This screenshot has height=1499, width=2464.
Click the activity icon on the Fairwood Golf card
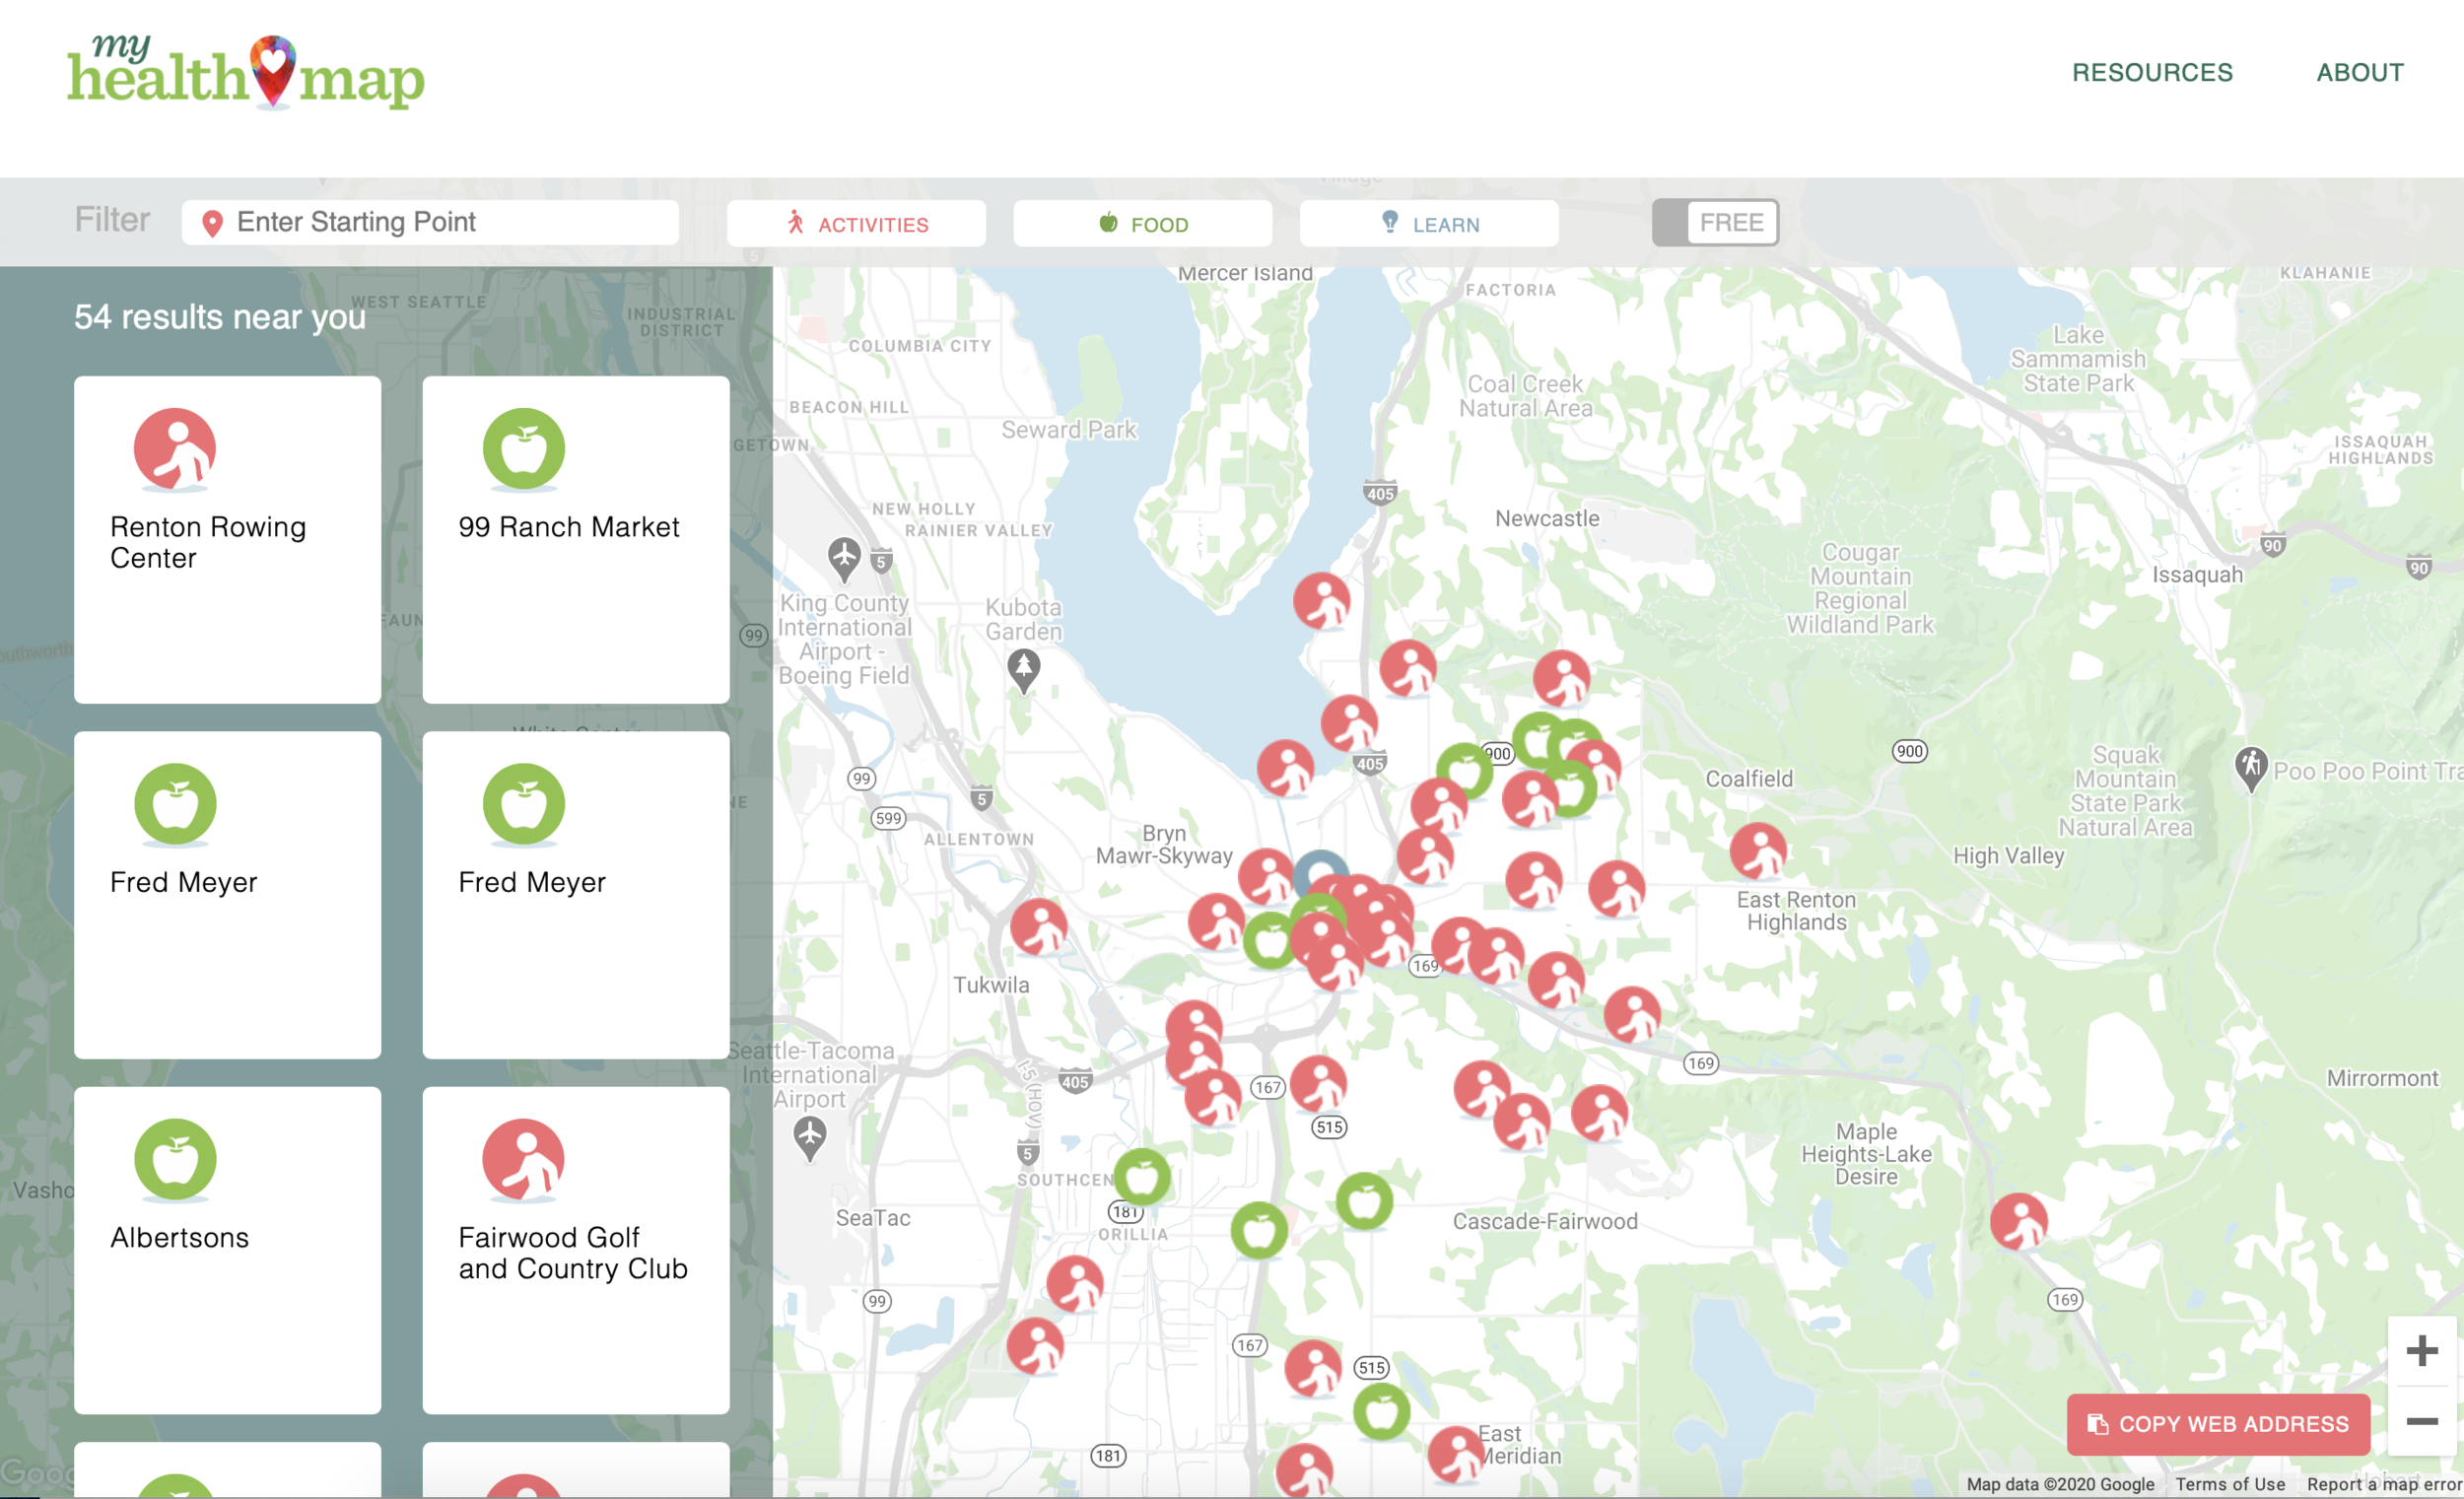[524, 1160]
